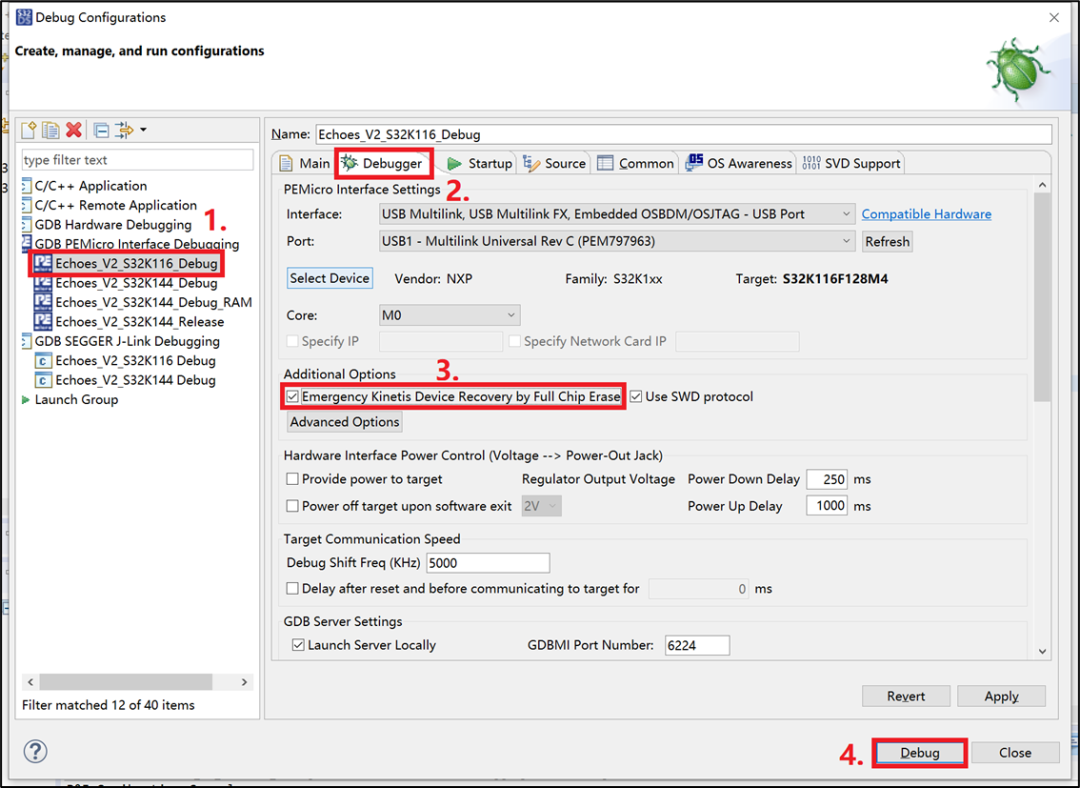Image resolution: width=1080 pixels, height=788 pixels.
Task: Select GDB PEMicro Interface Debugging node
Action: [x=136, y=244]
